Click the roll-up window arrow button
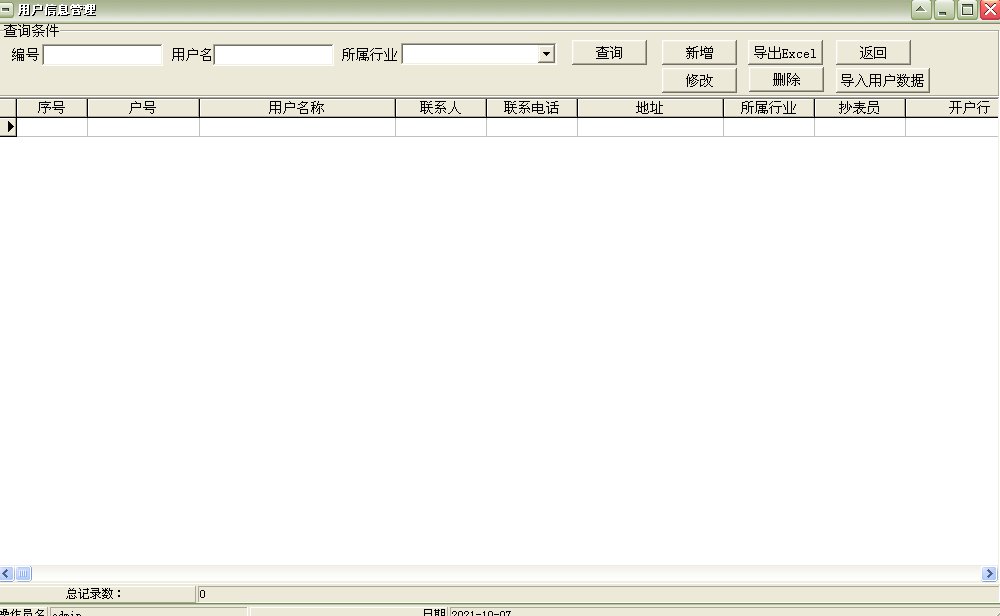1000x616 pixels. coord(921,10)
